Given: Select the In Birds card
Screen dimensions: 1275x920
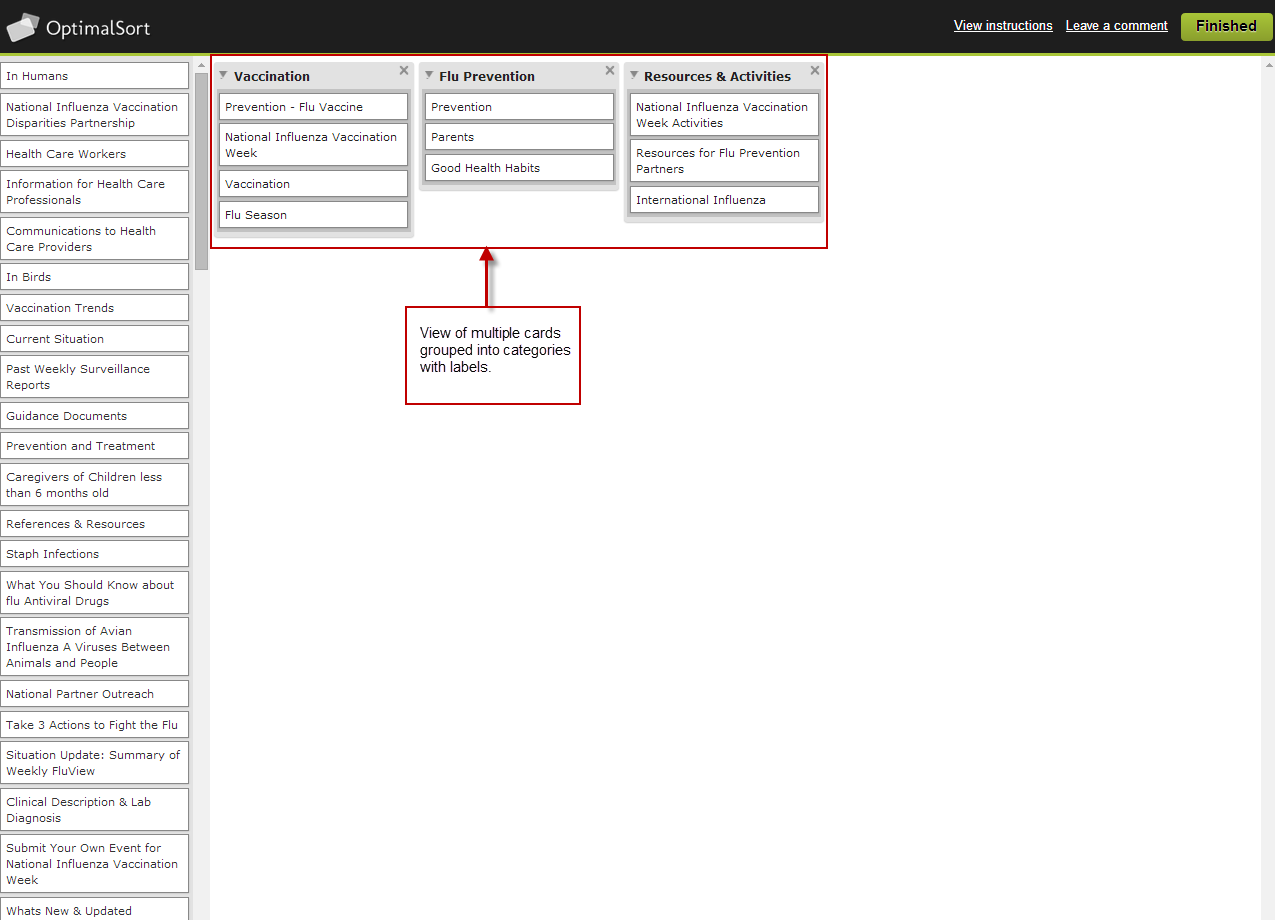Looking at the screenshot, I should [x=94, y=277].
